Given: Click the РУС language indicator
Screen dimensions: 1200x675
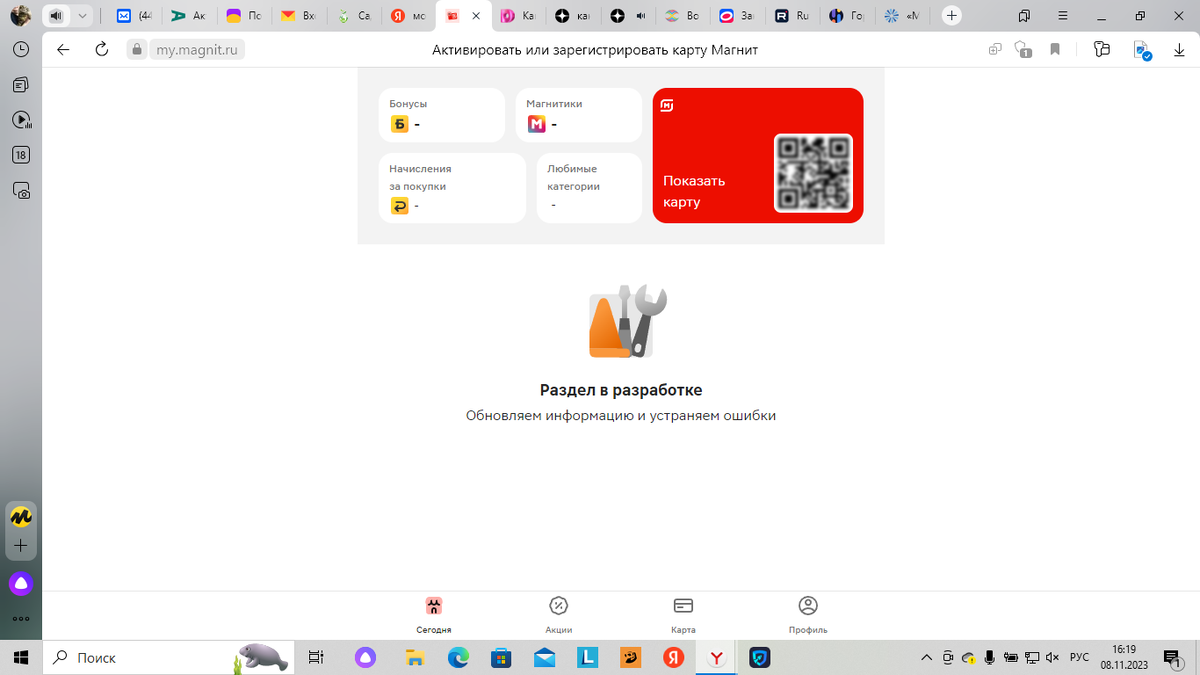Looking at the screenshot, I should pos(1080,657).
